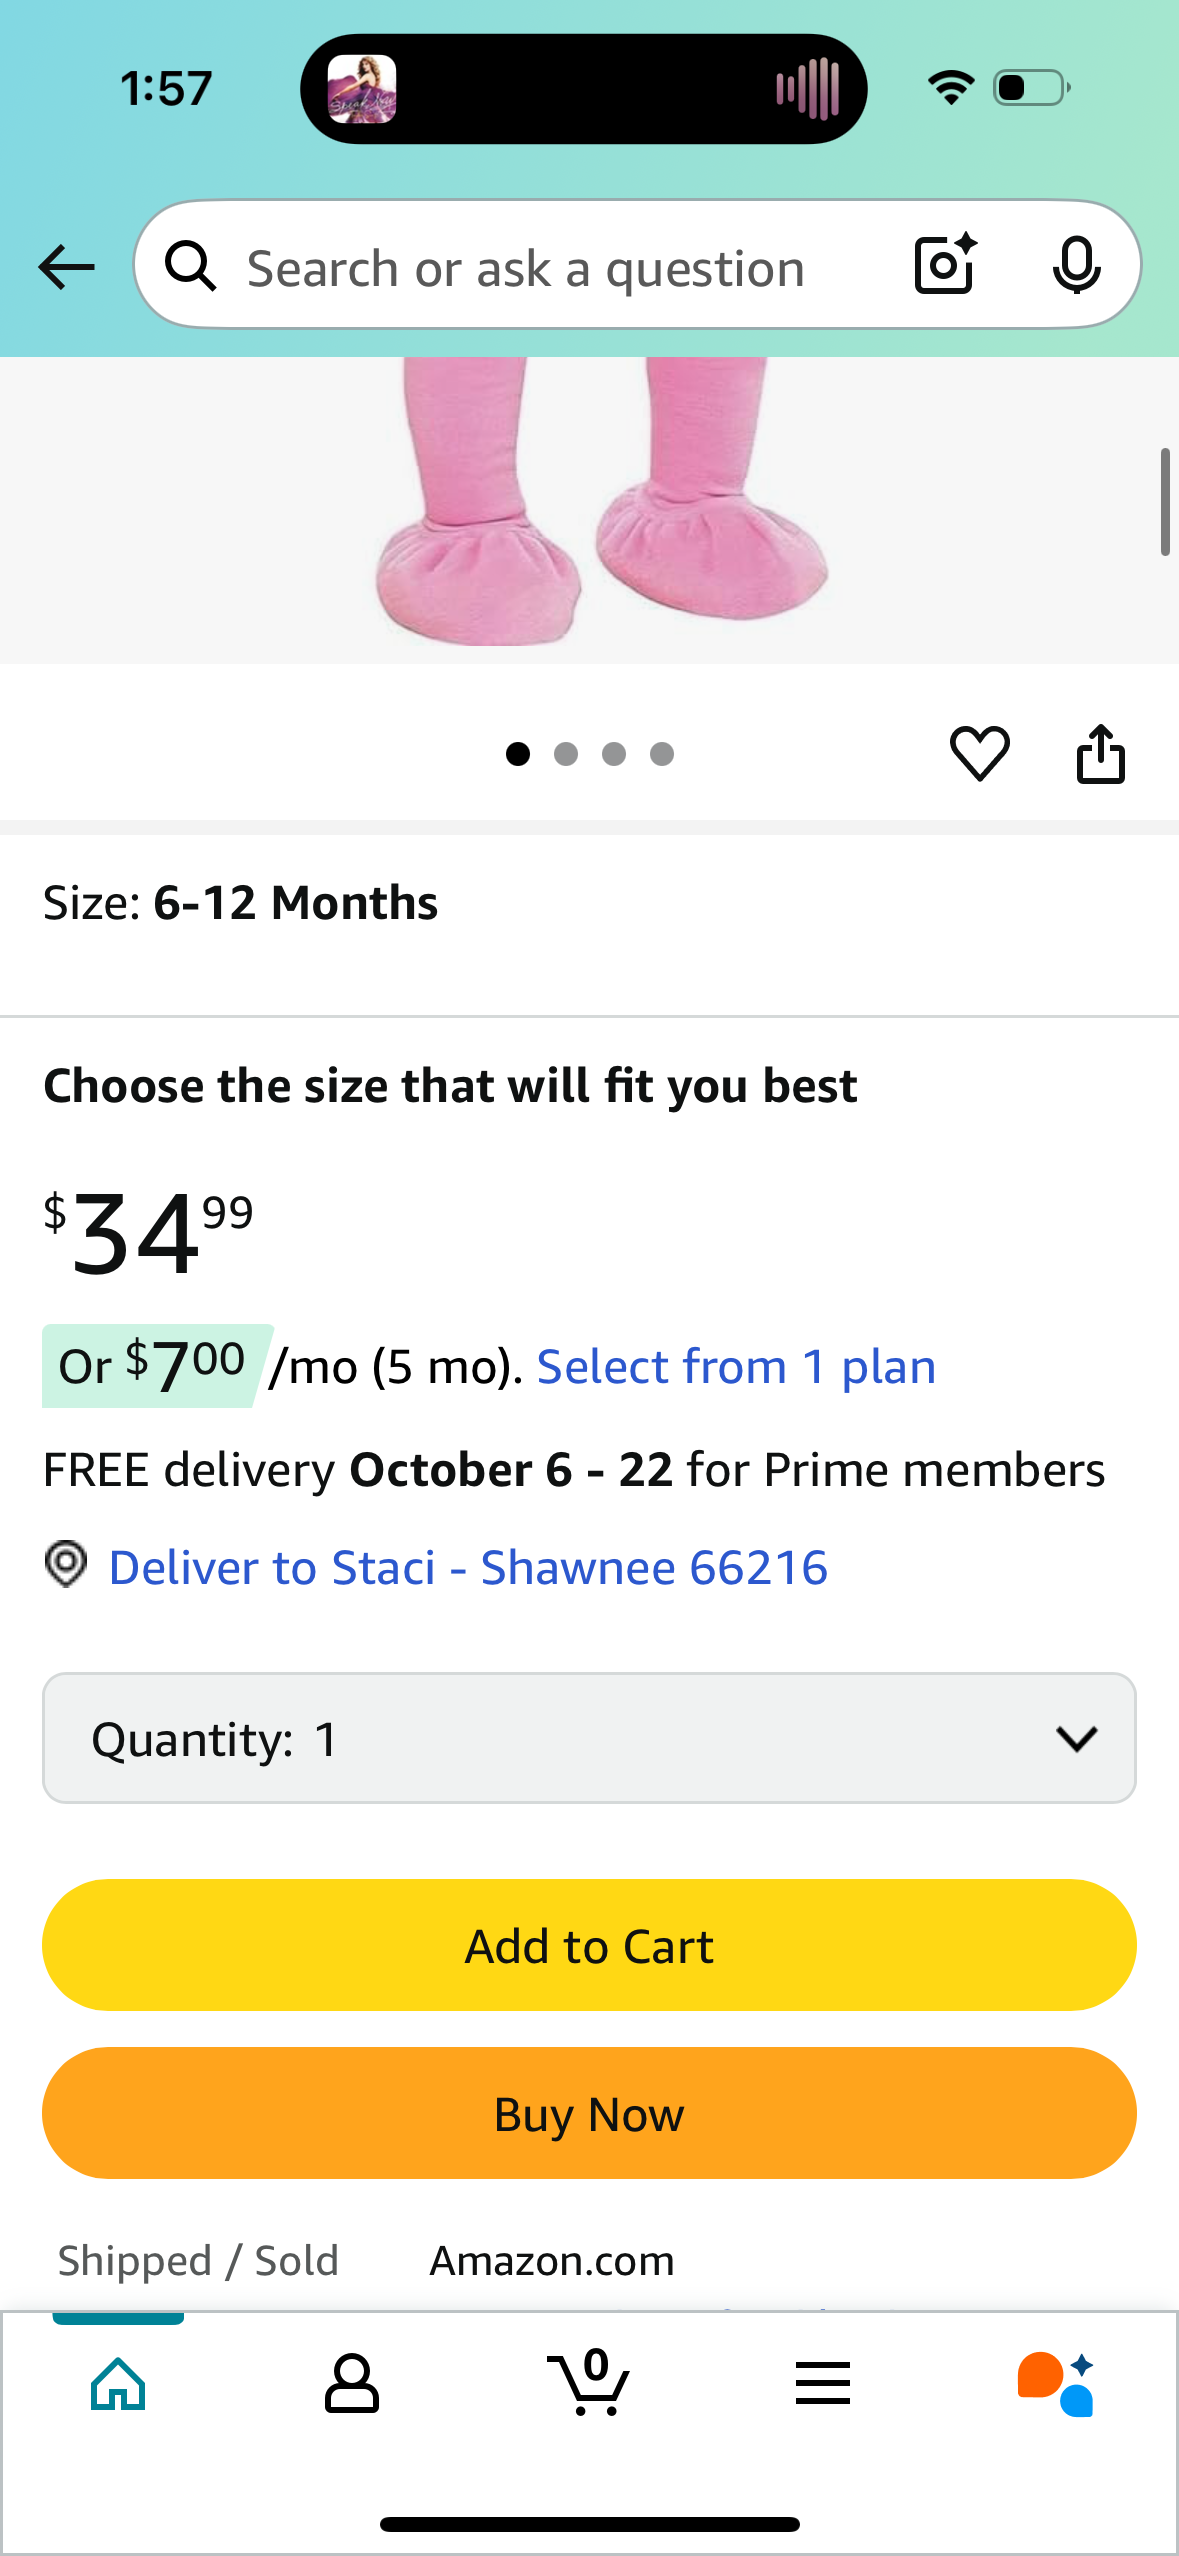This screenshot has height=2556, width=1179.
Task: Open "Select from 1 plan" link
Action: tap(736, 1367)
